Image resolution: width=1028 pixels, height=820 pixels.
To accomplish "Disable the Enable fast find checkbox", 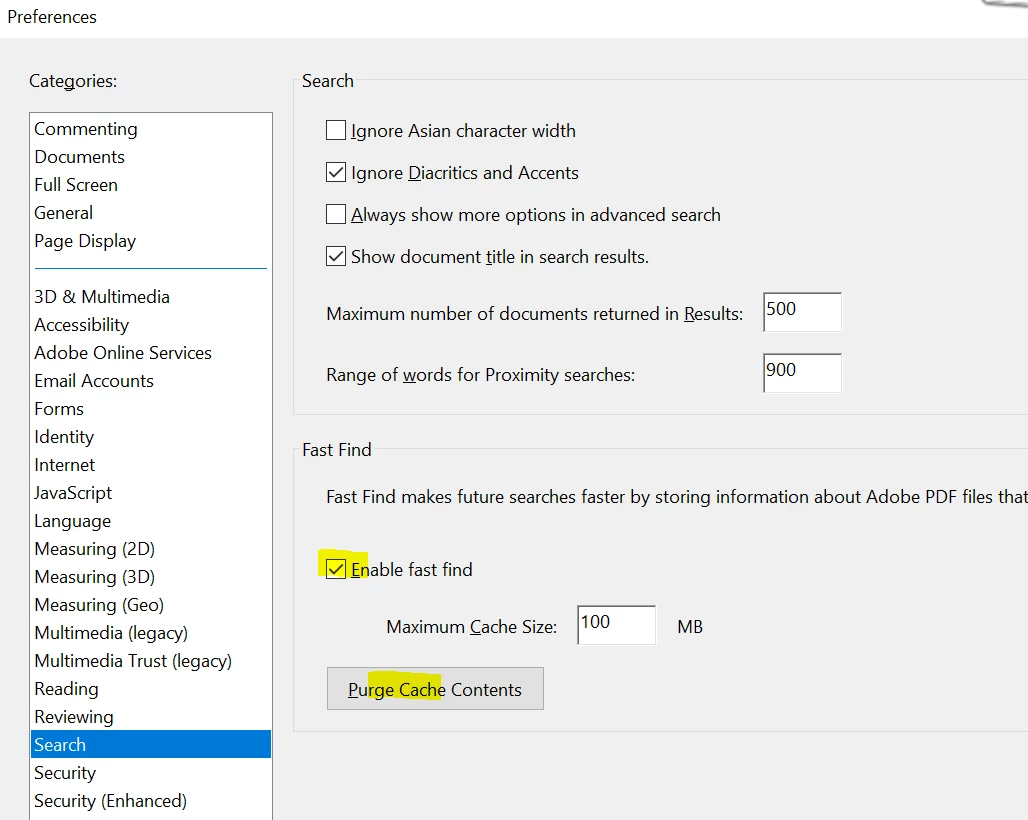I will click(336, 569).
